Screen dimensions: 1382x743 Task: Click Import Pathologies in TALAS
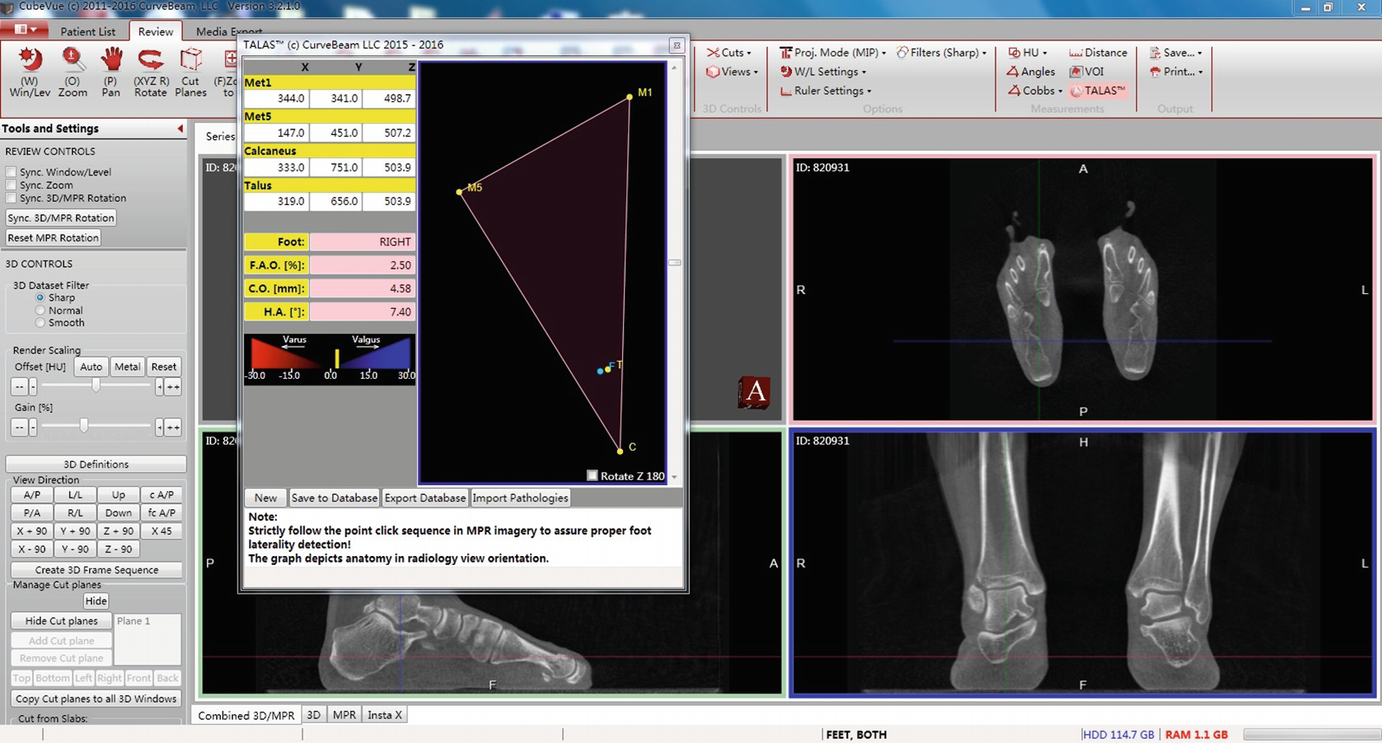click(x=520, y=498)
